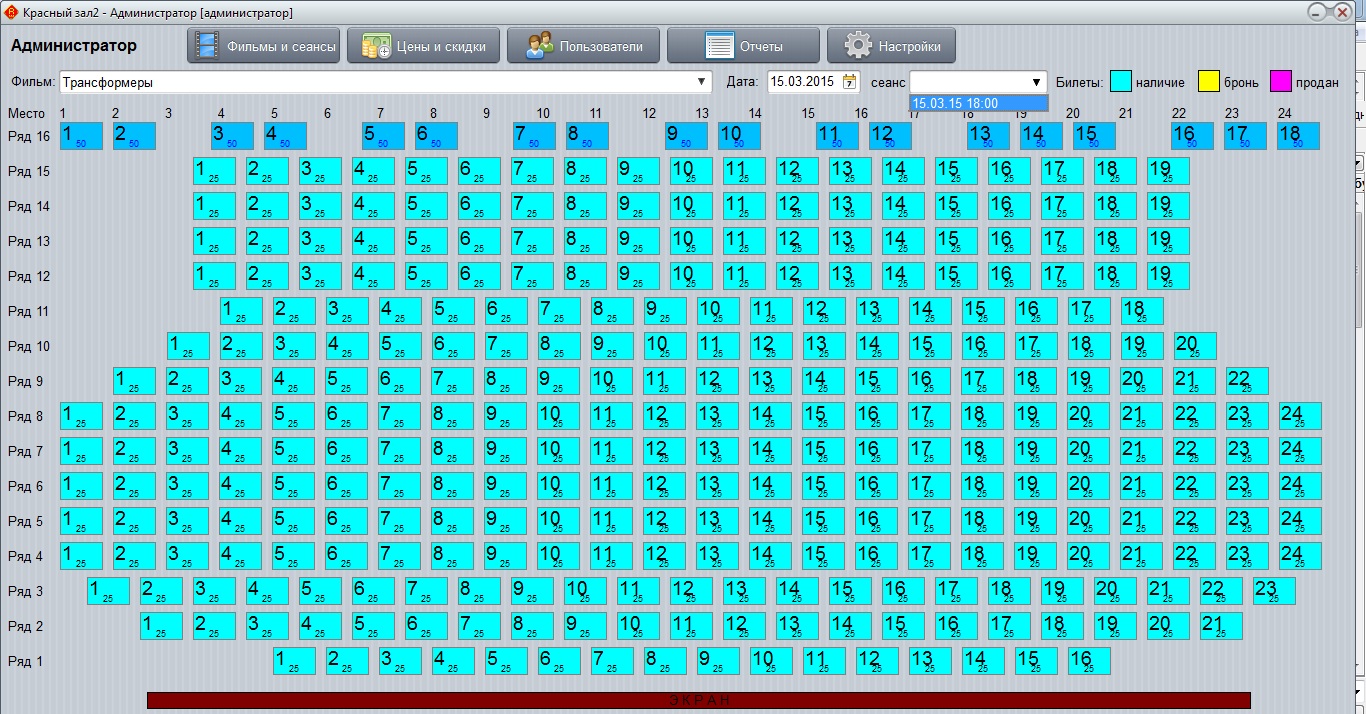Expand the Фильм dropdown arrow

(702, 82)
